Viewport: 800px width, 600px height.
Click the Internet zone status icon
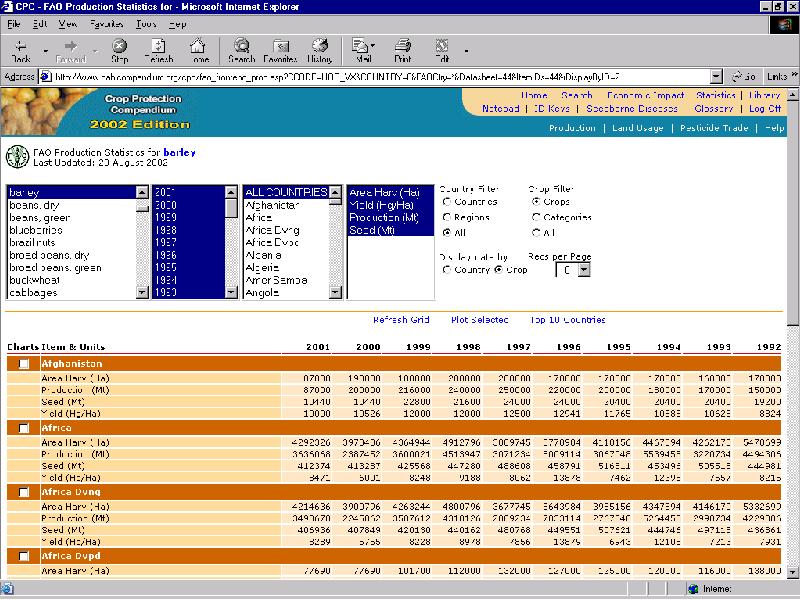(693, 589)
